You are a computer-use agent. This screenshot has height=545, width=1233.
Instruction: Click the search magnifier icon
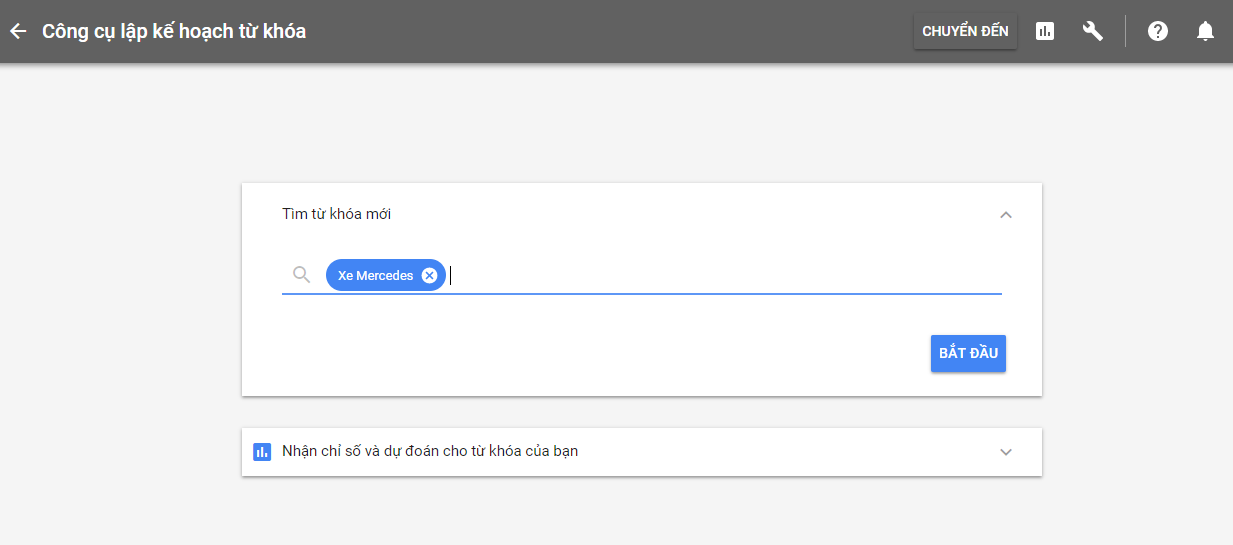coord(301,275)
